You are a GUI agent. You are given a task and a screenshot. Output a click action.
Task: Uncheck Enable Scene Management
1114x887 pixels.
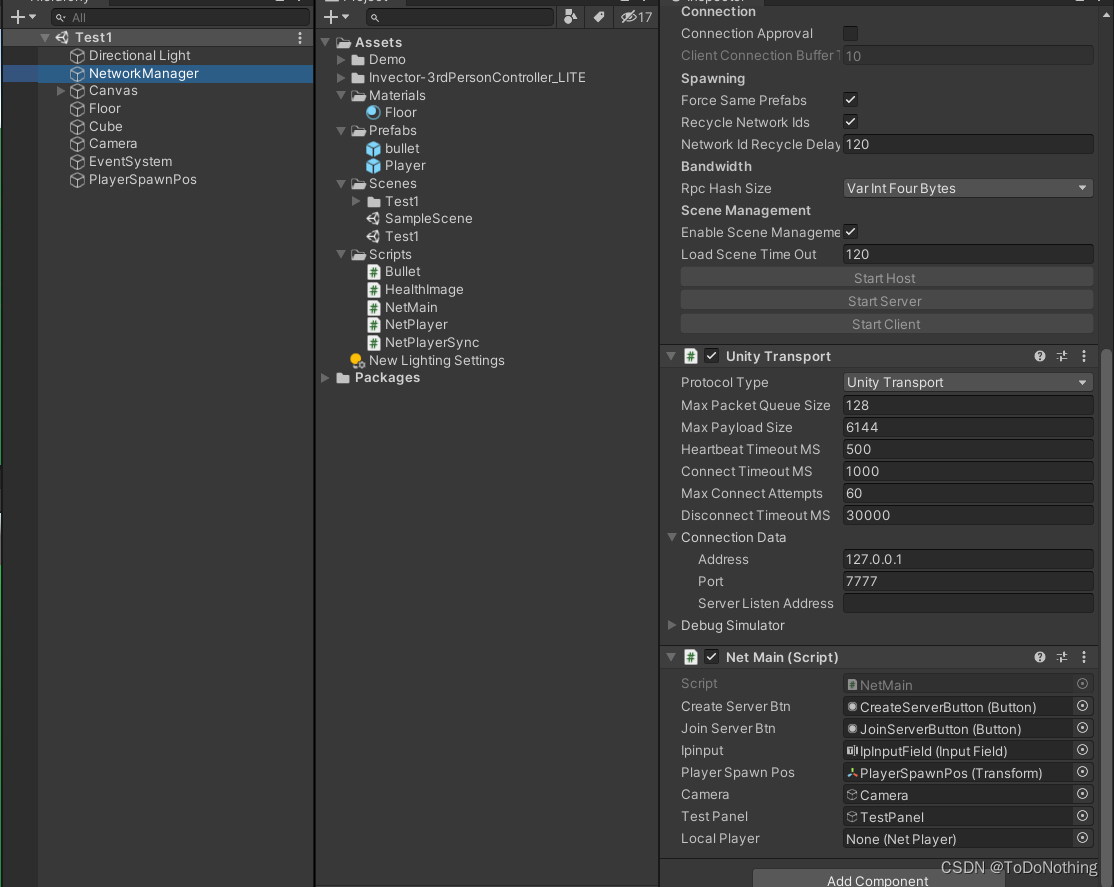[850, 232]
